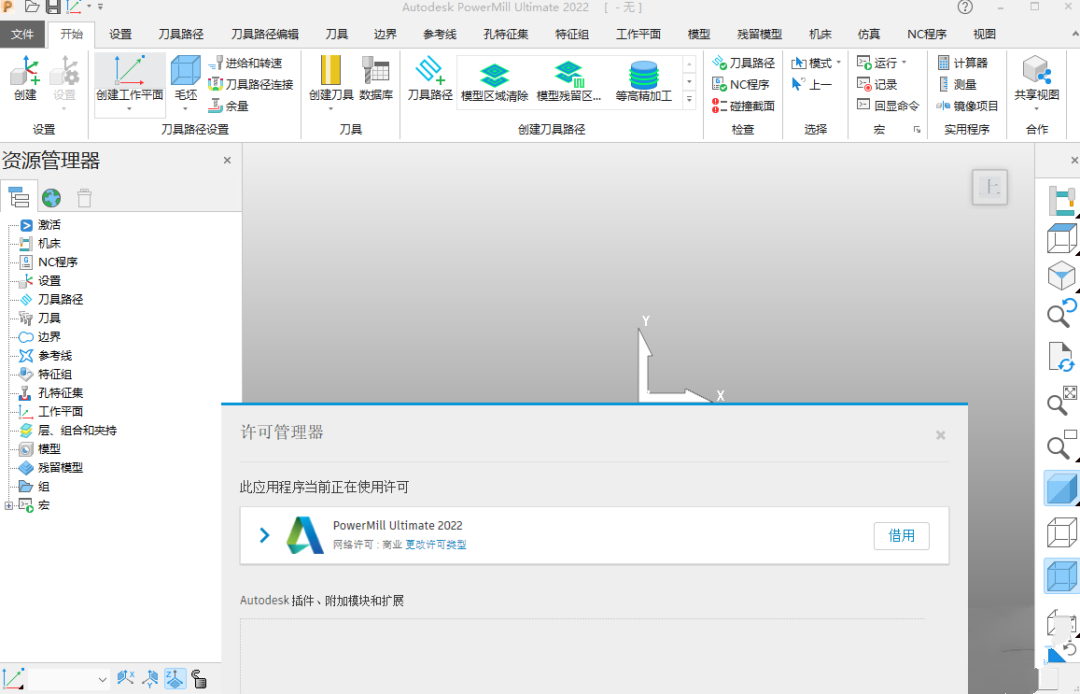Open the 计算器 calculator utility

(x=962, y=63)
